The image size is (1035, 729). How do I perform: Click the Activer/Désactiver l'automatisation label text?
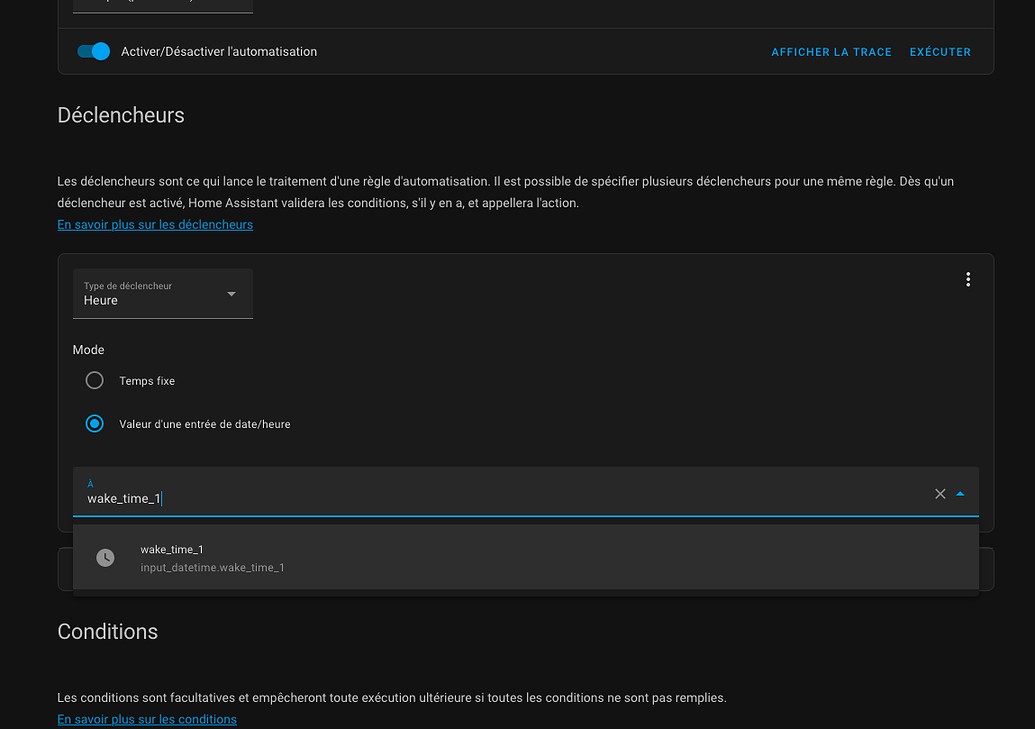[x=219, y=52]
